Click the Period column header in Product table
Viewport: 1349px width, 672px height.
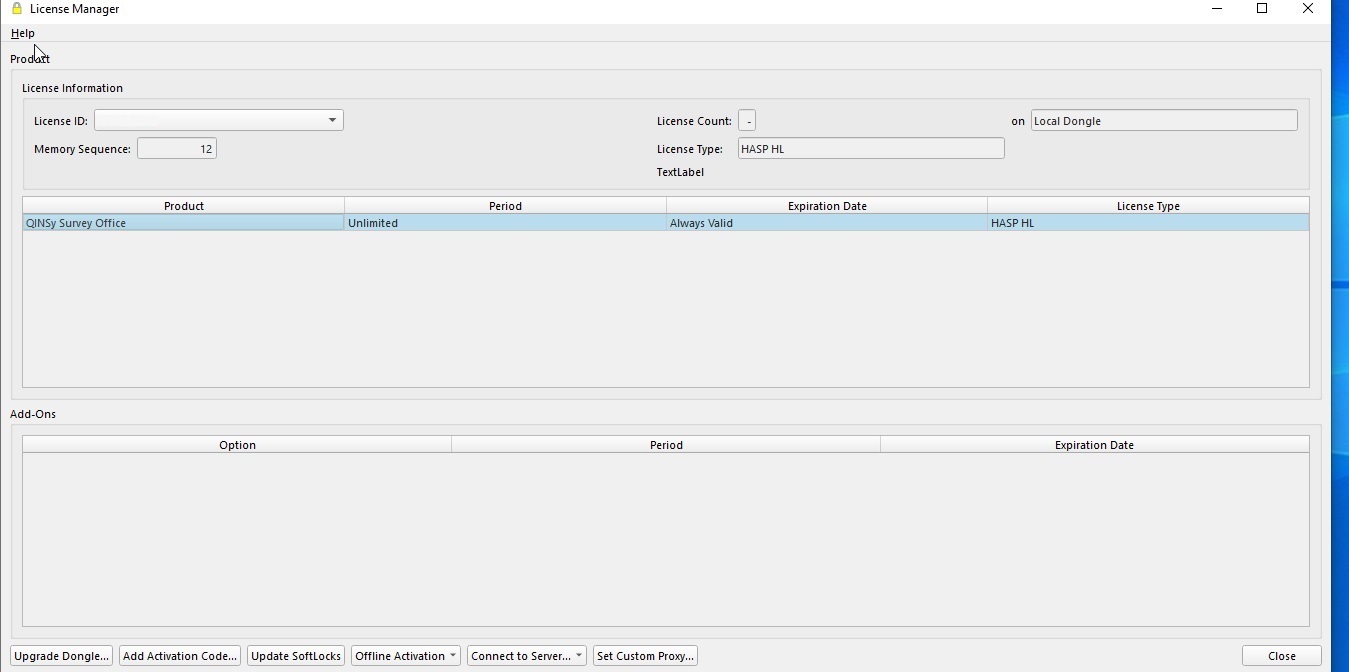pyautogui.click(x=505, y=206)
